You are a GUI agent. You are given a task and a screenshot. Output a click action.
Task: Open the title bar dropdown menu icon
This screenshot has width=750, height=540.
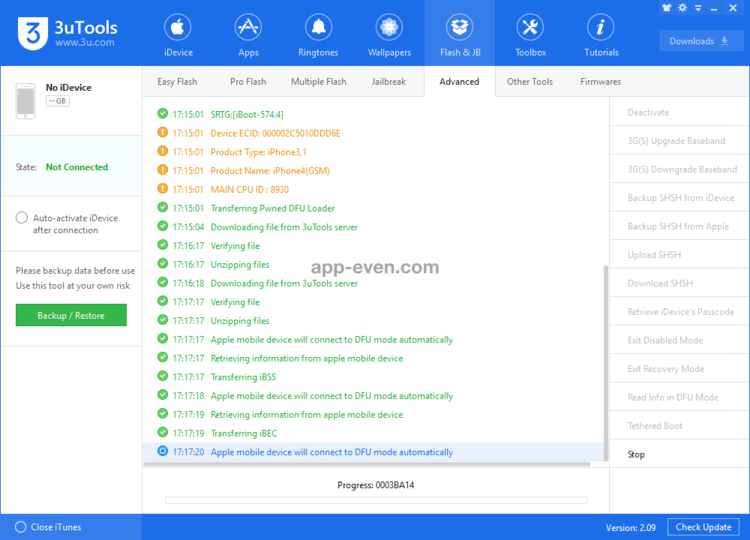[x=698, y=8]
